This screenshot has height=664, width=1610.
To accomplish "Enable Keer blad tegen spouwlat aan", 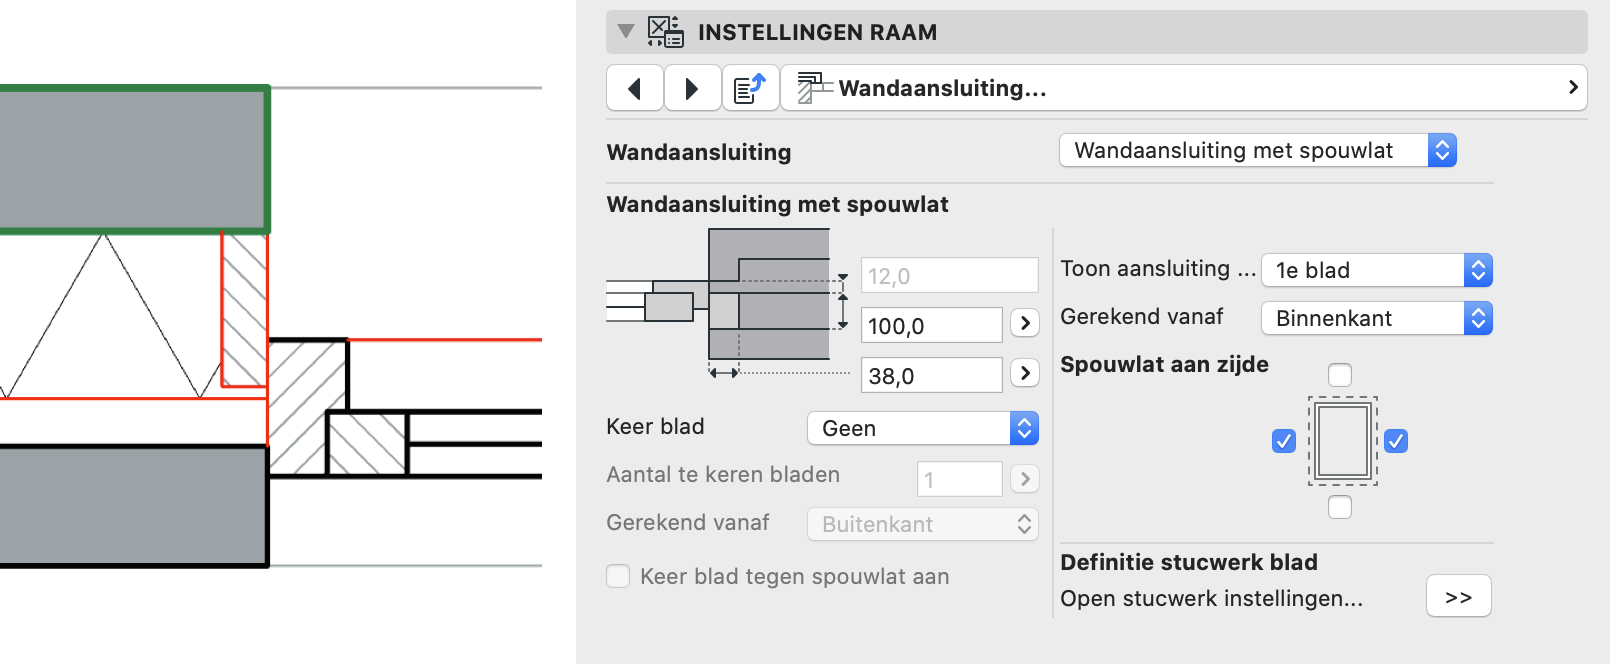I will (619, 576).
